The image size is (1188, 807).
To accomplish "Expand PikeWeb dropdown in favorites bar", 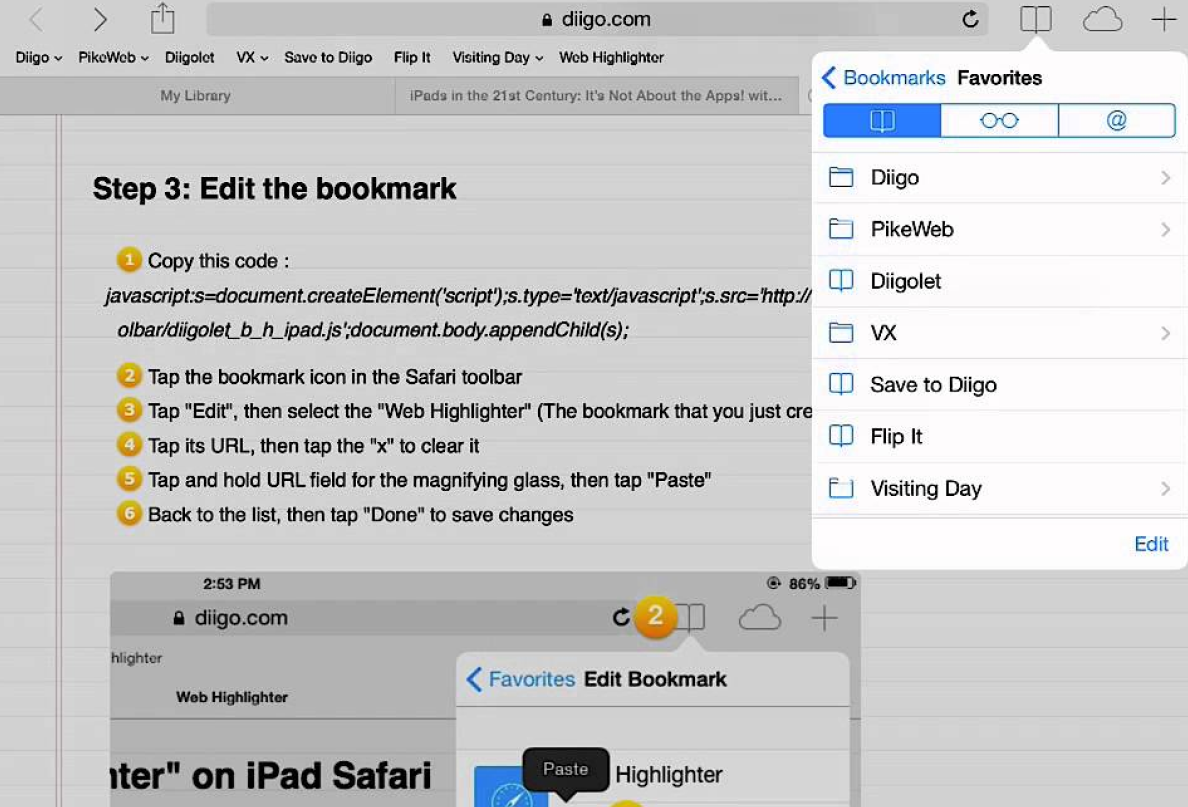I will (x=113, y=58).
